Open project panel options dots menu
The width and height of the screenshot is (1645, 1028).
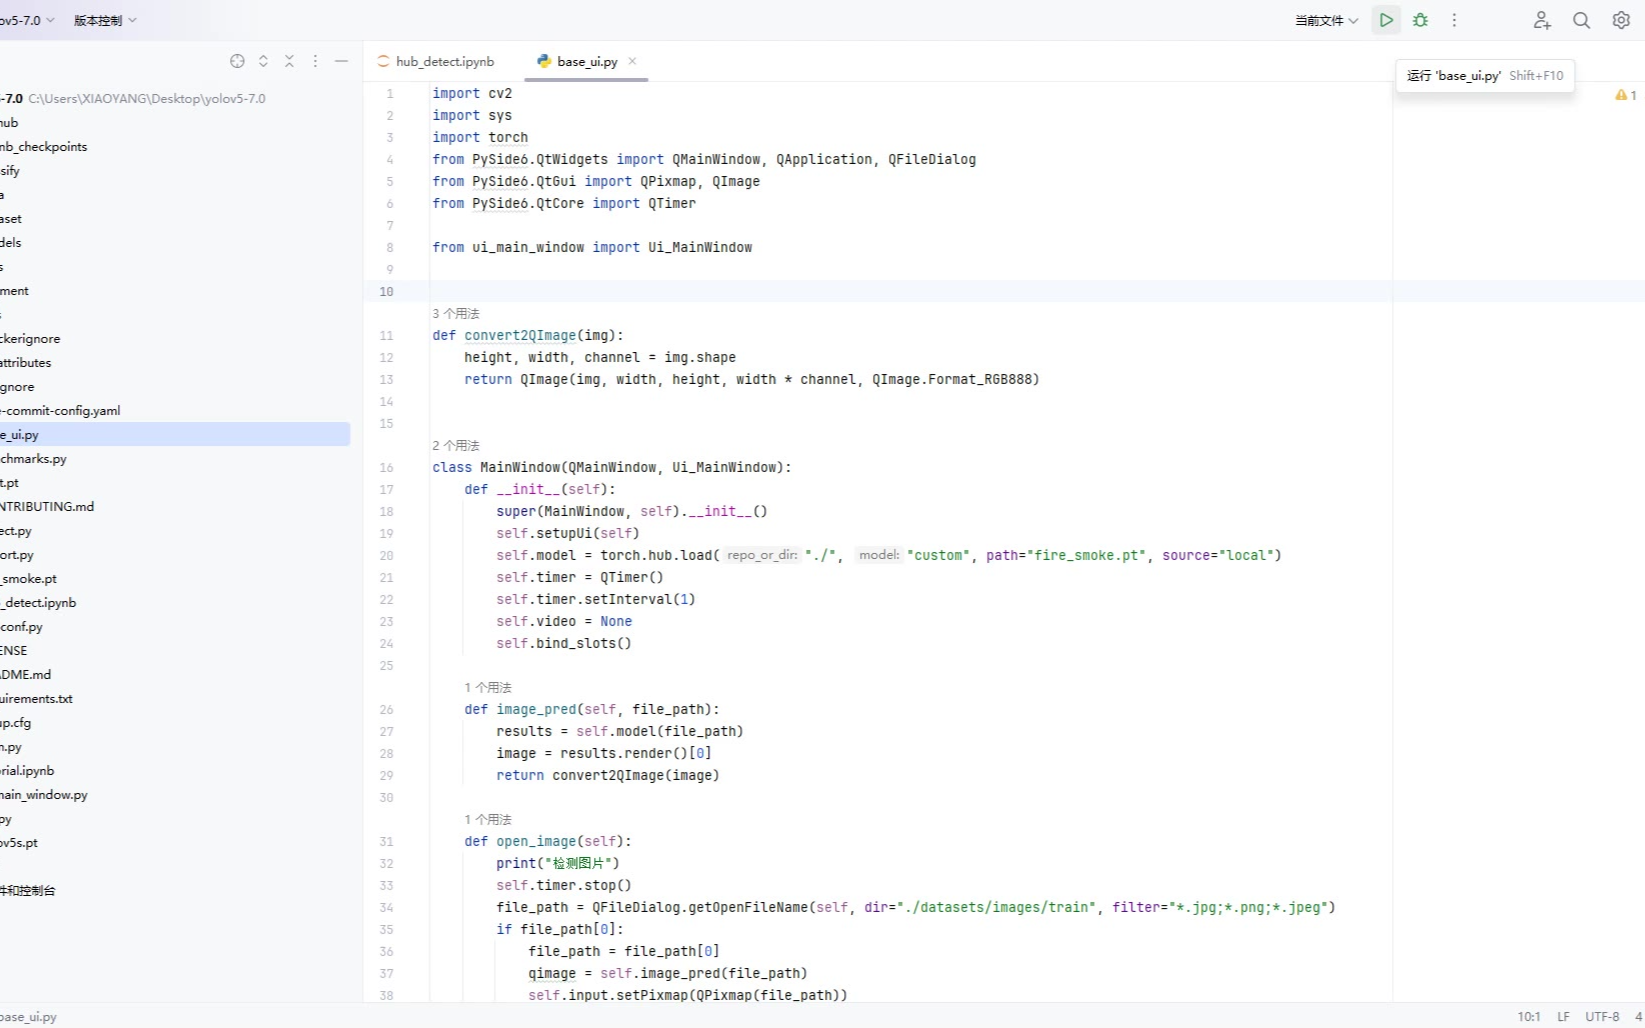(x=315, y=61)
